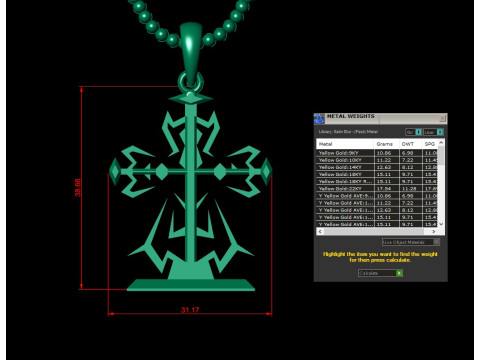Sort by the DWT column header
Image resolution: width=480 pixels, height=360 pixels.
(x=411, y=144)
